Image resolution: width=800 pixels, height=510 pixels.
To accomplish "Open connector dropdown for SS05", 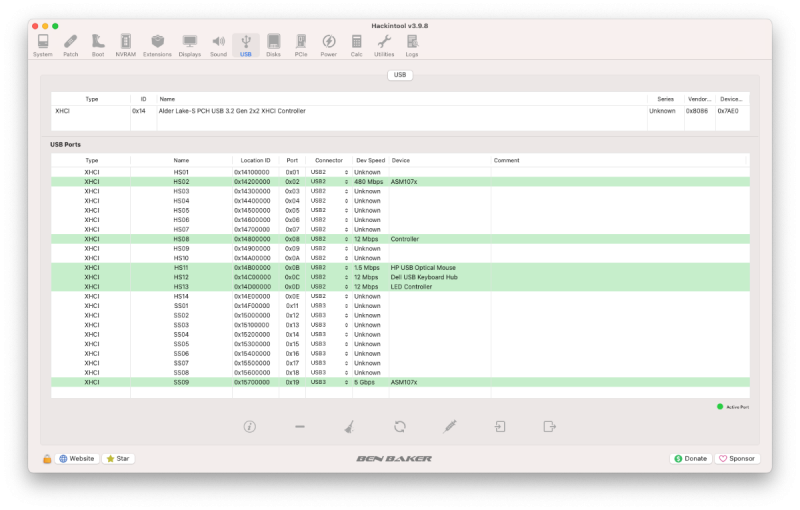I will (329, 344).
